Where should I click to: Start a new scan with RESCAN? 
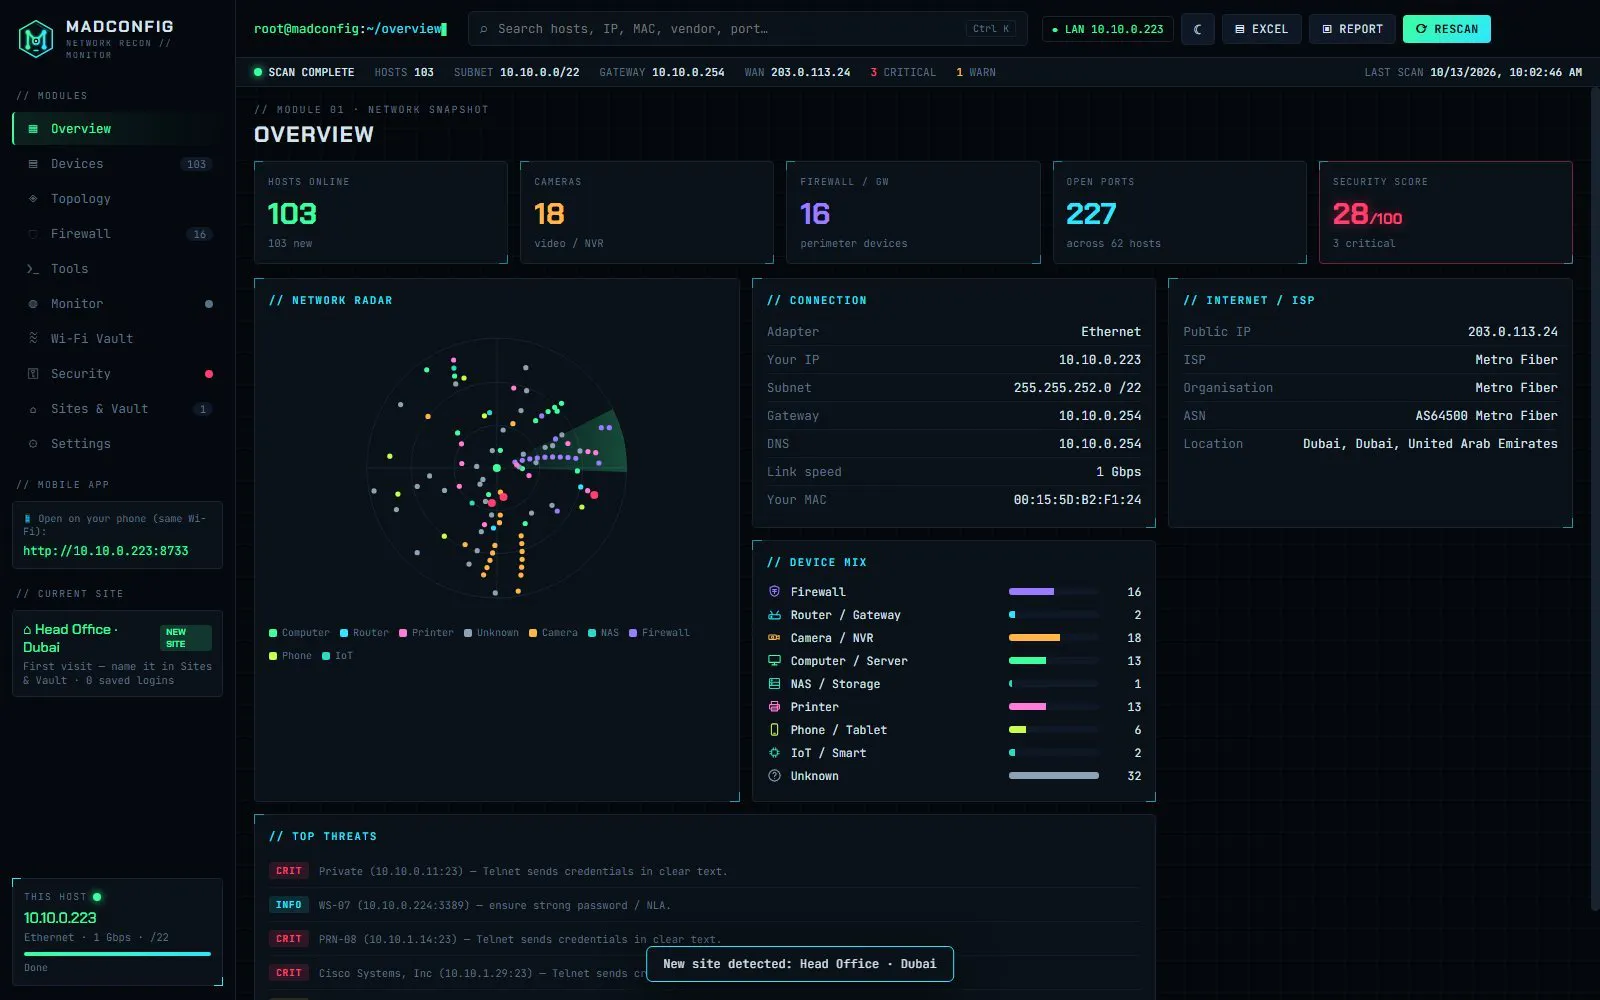(x=1447, y=29)
